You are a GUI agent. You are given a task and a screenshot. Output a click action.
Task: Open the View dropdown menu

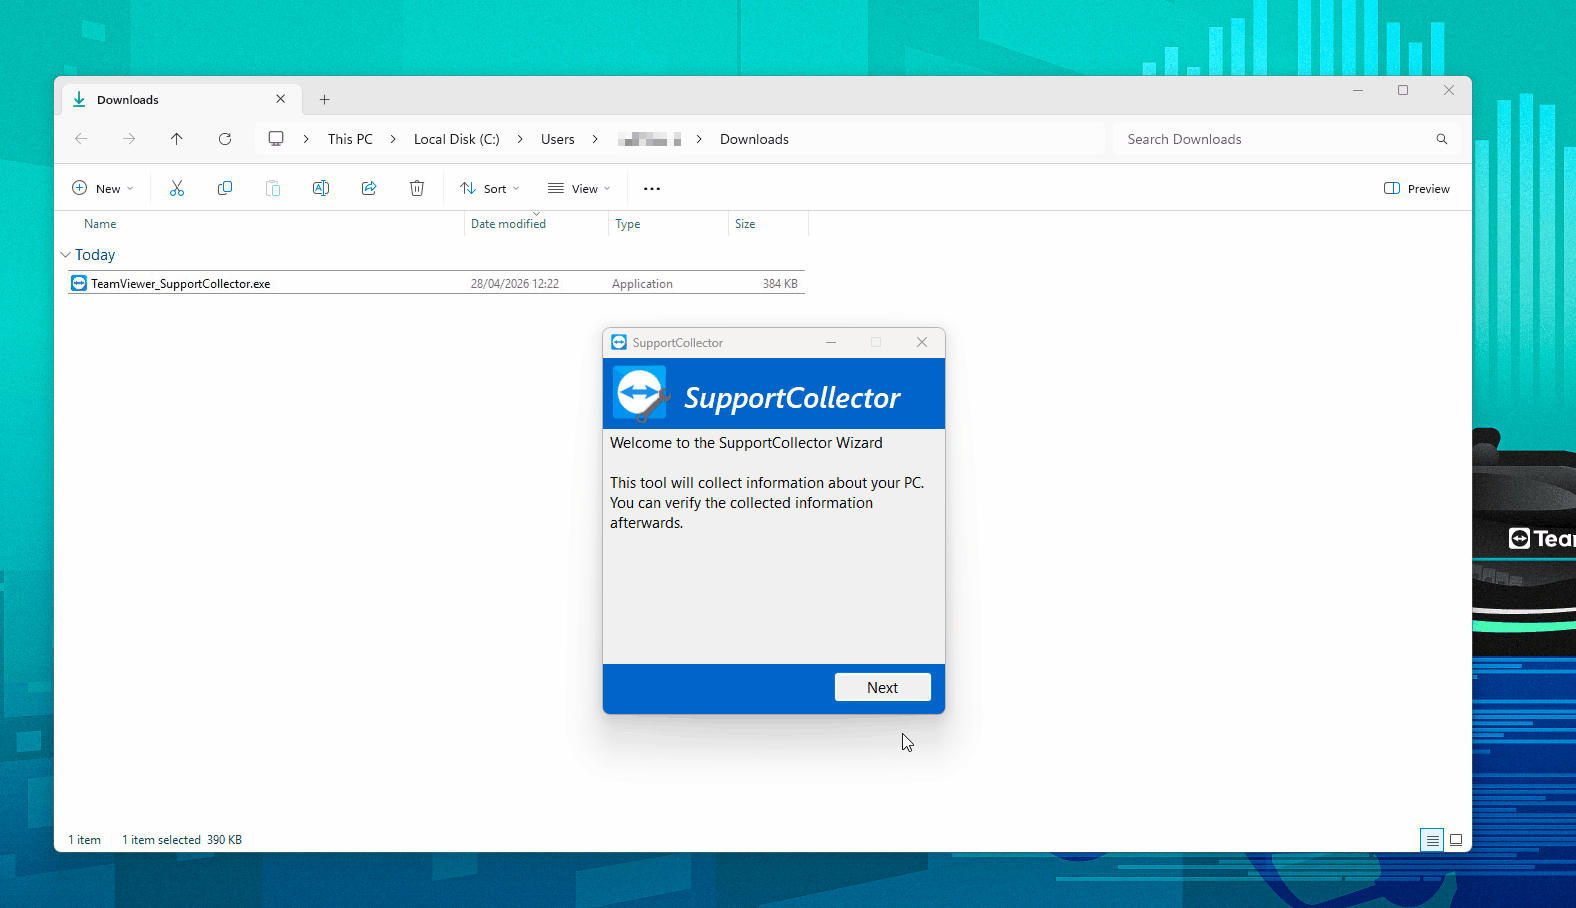(x=579, y=188)
